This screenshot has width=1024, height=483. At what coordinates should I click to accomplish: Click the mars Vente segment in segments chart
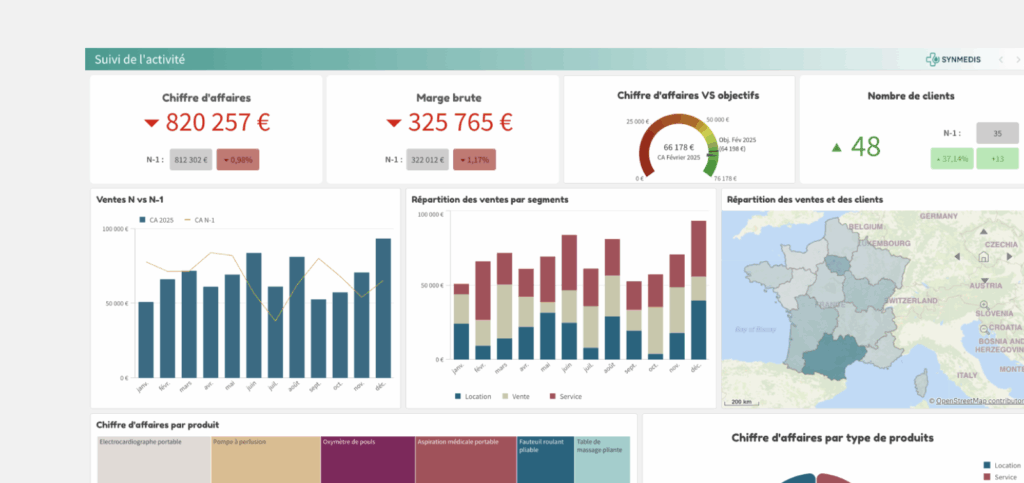(x=505, y=311)
